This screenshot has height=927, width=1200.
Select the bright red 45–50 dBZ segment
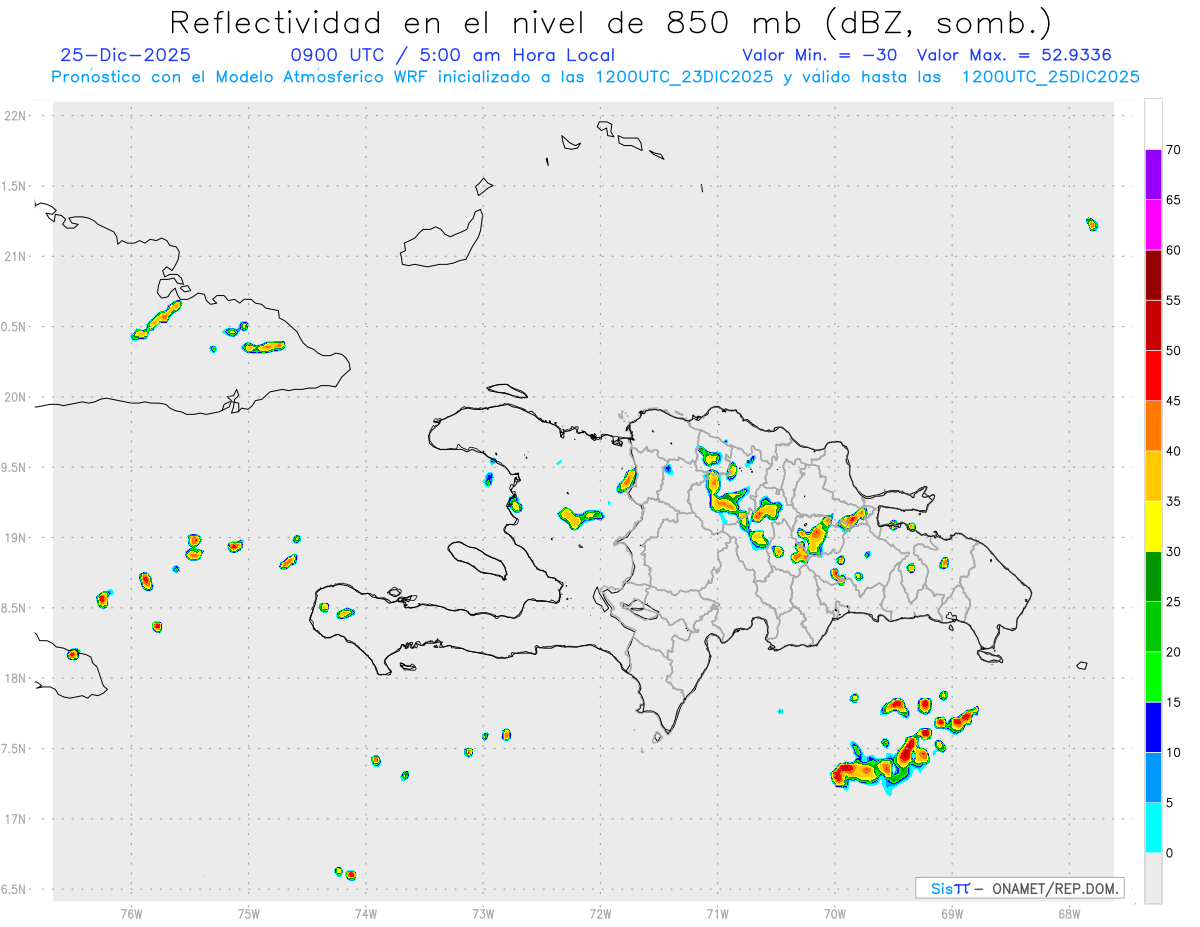tap(1153, 376)
